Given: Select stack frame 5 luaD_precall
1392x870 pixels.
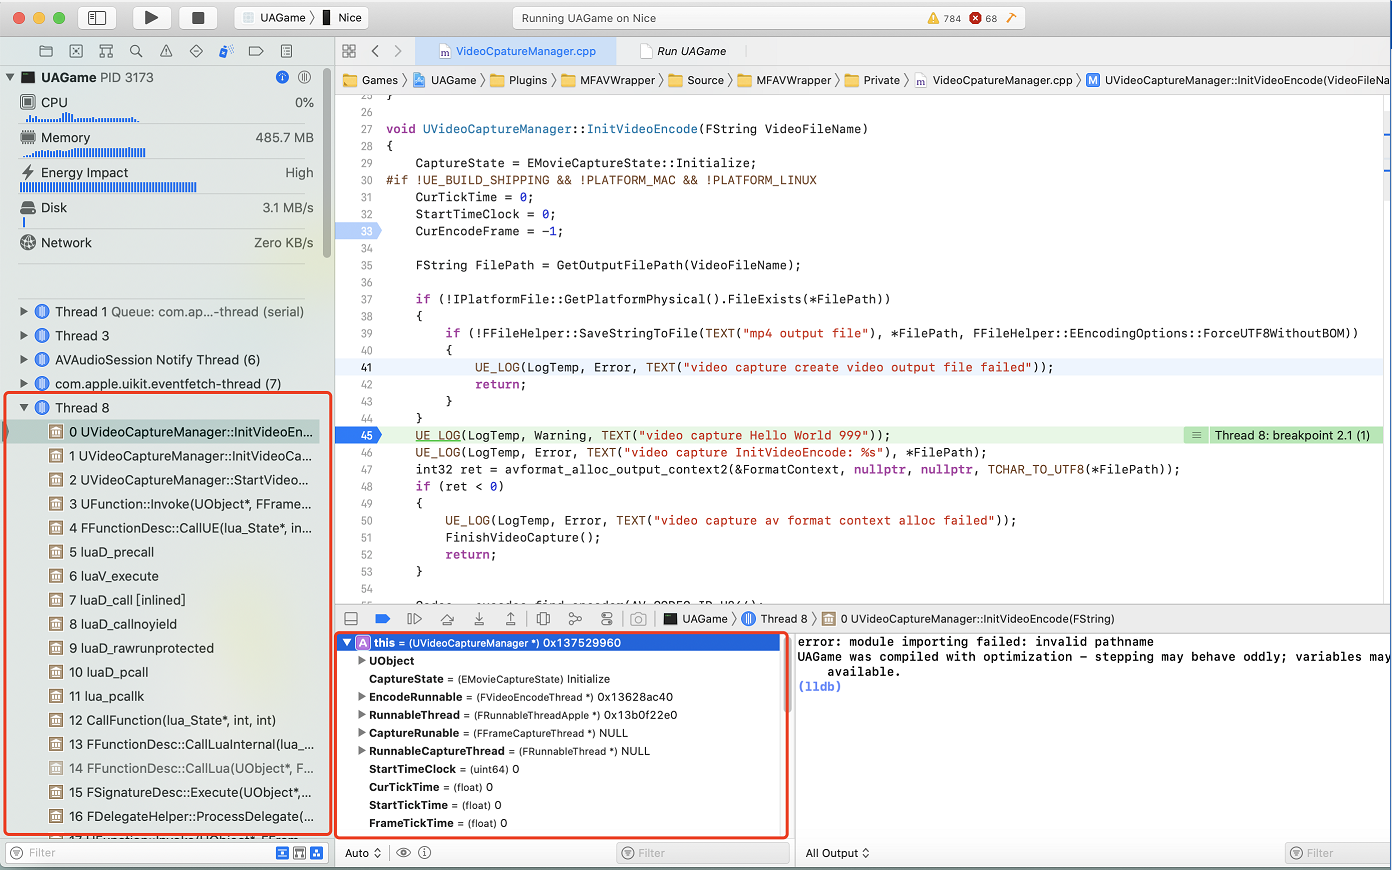Looking at the screenshot, I should pos(111,552).
